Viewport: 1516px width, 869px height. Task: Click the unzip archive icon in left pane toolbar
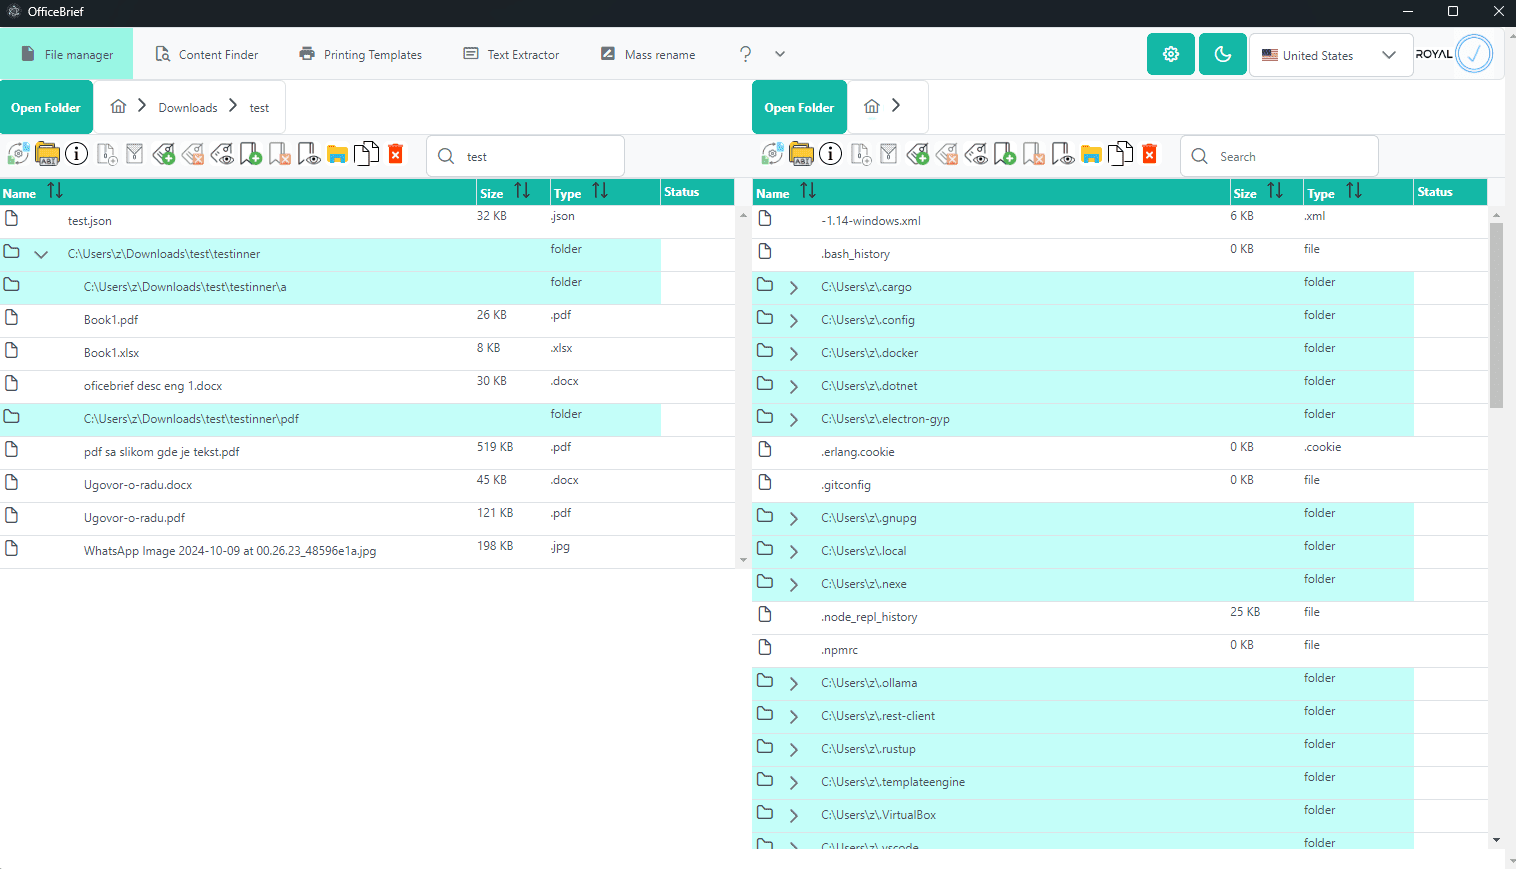coord(135,154)
